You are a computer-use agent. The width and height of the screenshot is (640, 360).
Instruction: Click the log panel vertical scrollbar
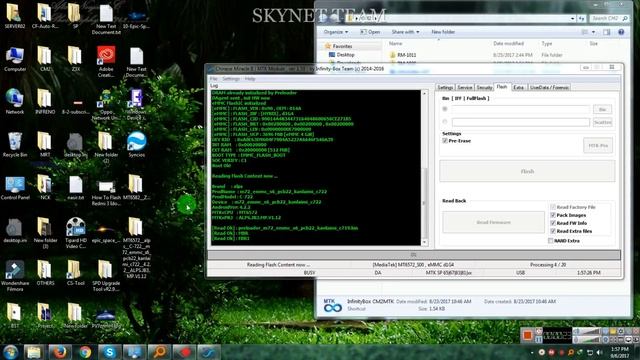(x=424, y=167)
